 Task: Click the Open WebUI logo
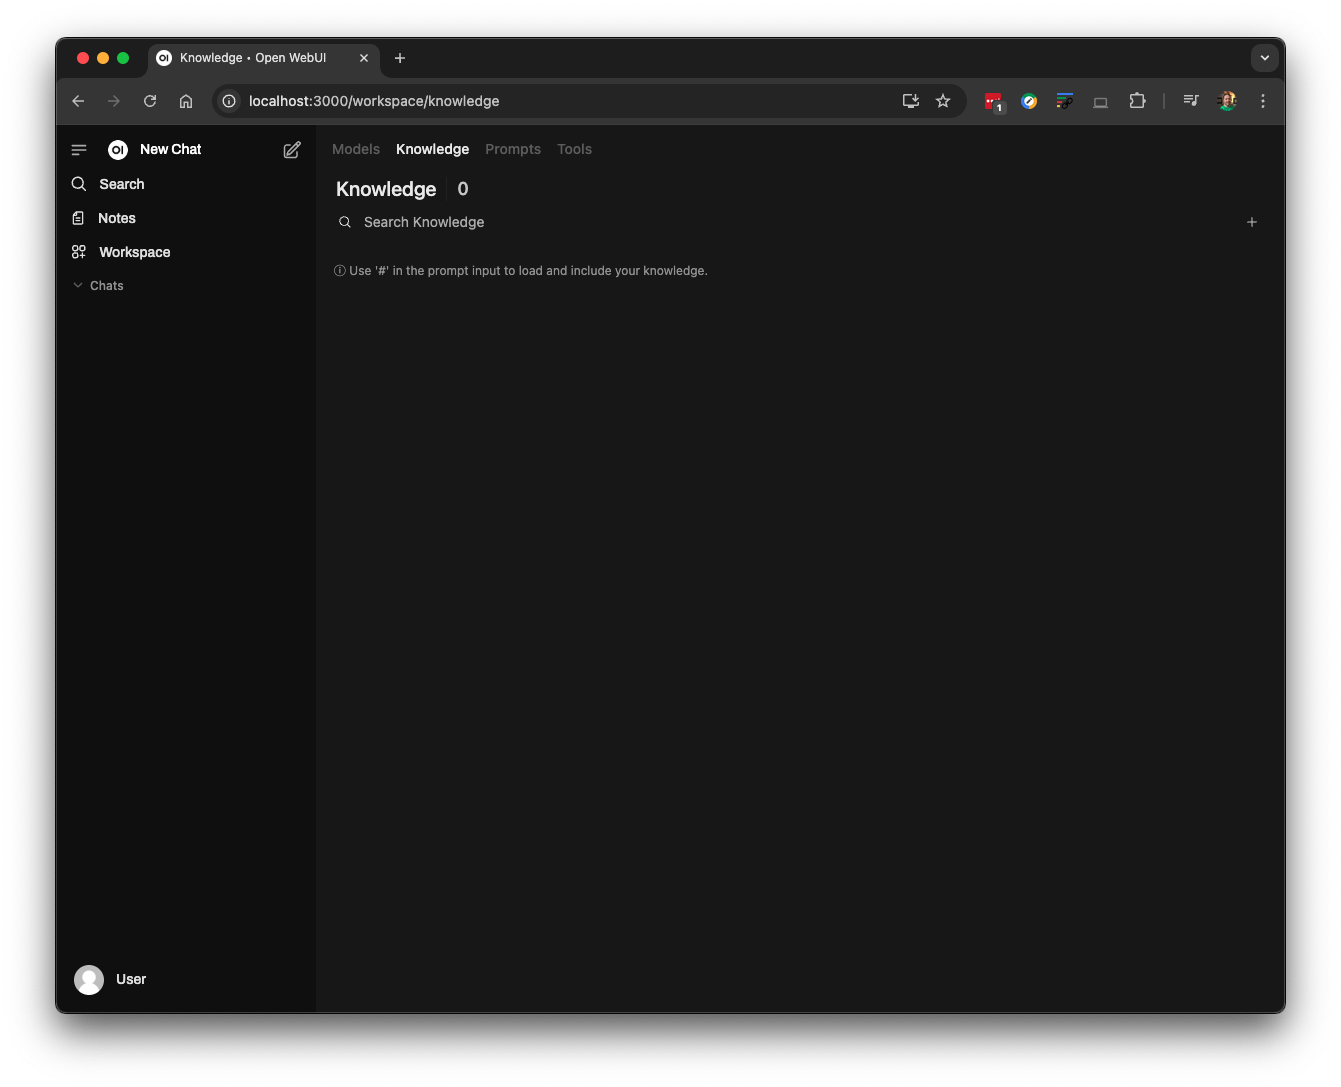[x=118, y=150]
